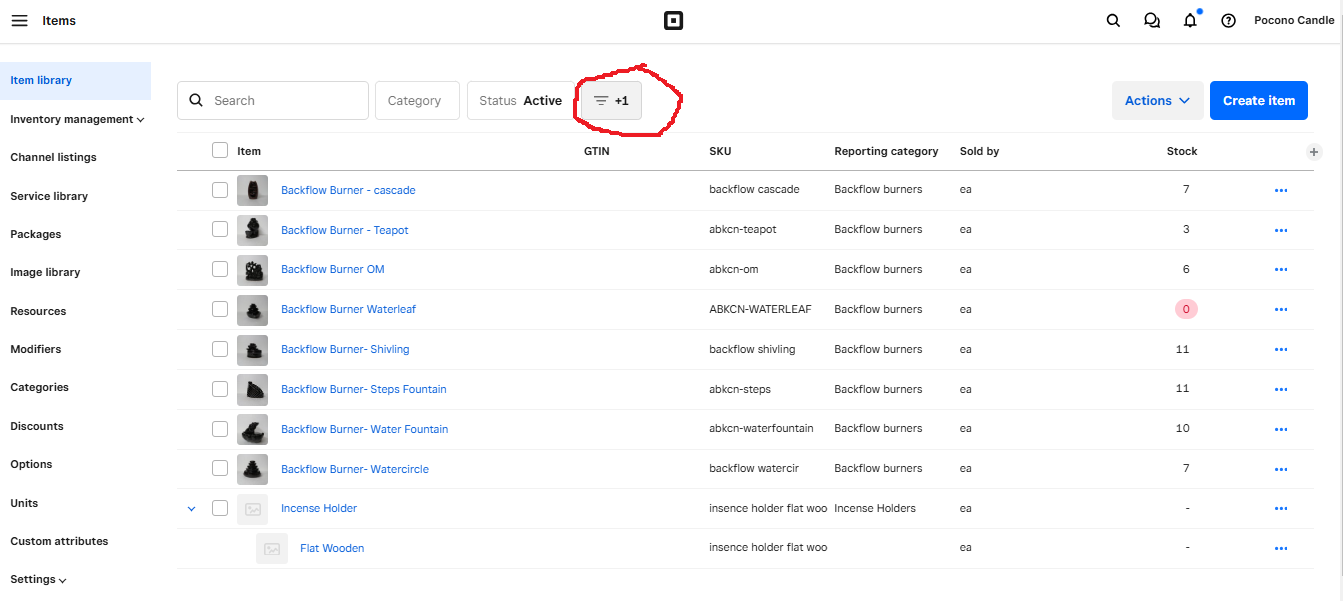Open the Status Active filter

tap(520, 101)
